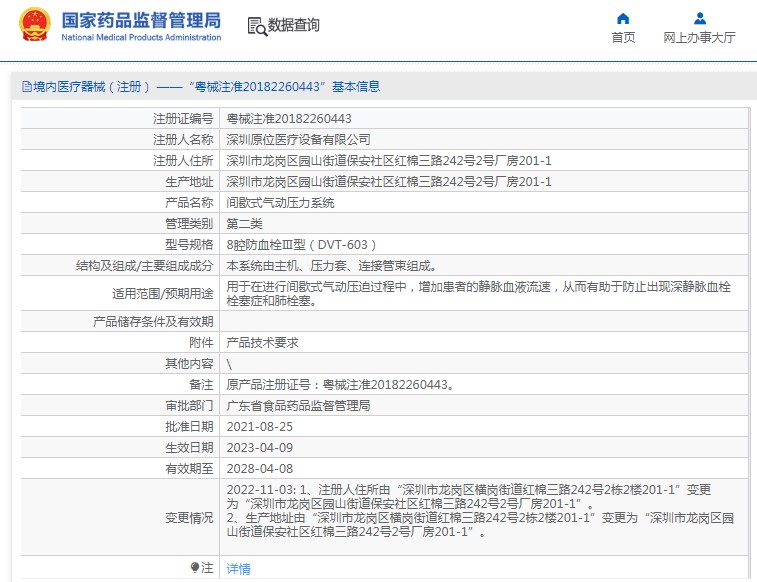Click the 批准日期 label
The width and height of the screenshot is (757, 582).
tap(189, 427)
